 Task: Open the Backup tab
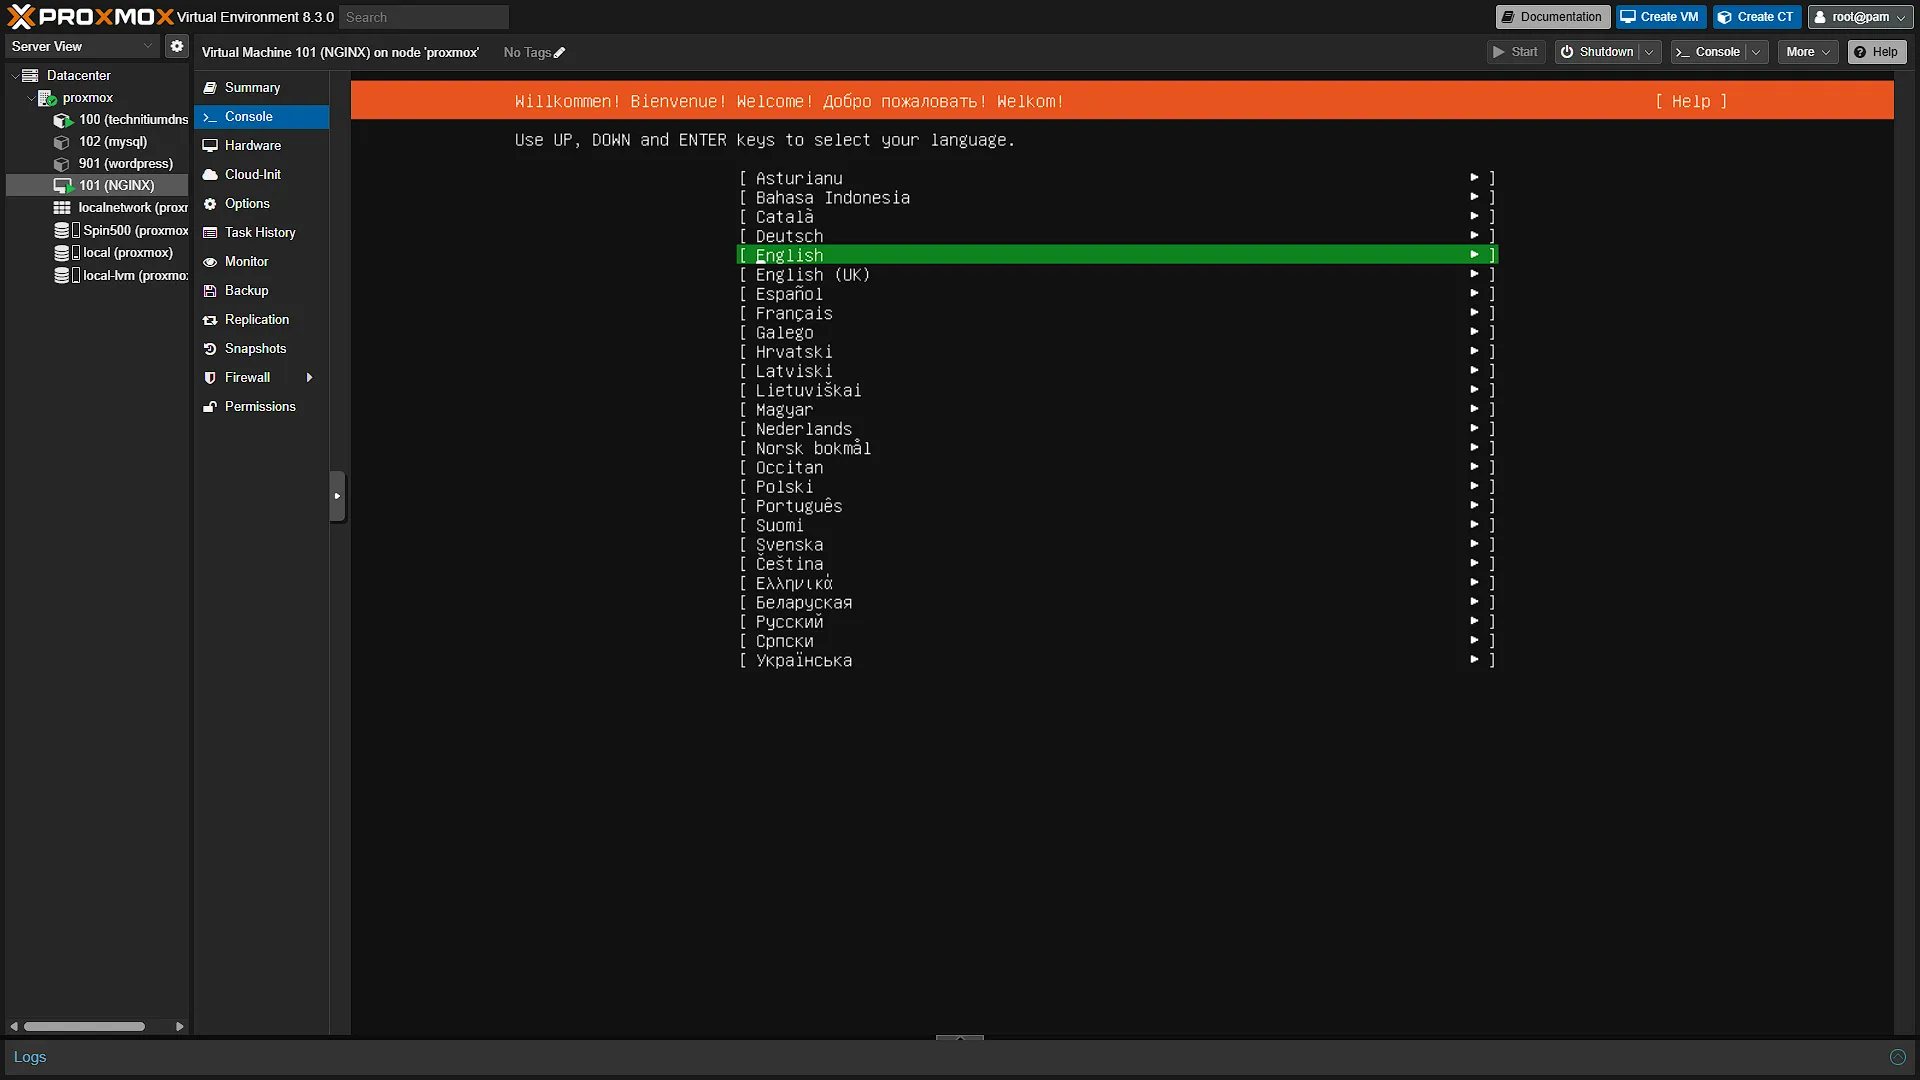point(262,291)
